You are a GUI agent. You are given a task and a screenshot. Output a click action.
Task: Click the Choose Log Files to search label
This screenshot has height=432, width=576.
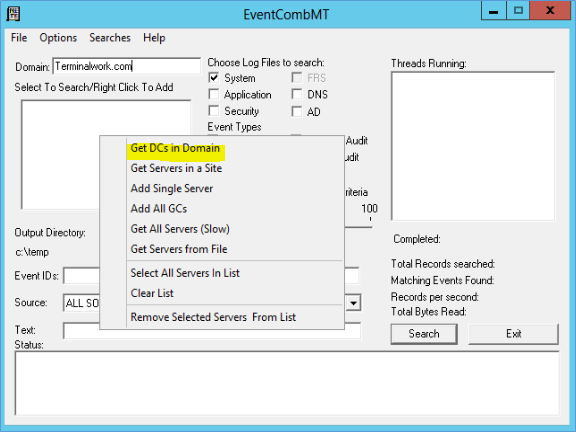(x=266, y=62)
